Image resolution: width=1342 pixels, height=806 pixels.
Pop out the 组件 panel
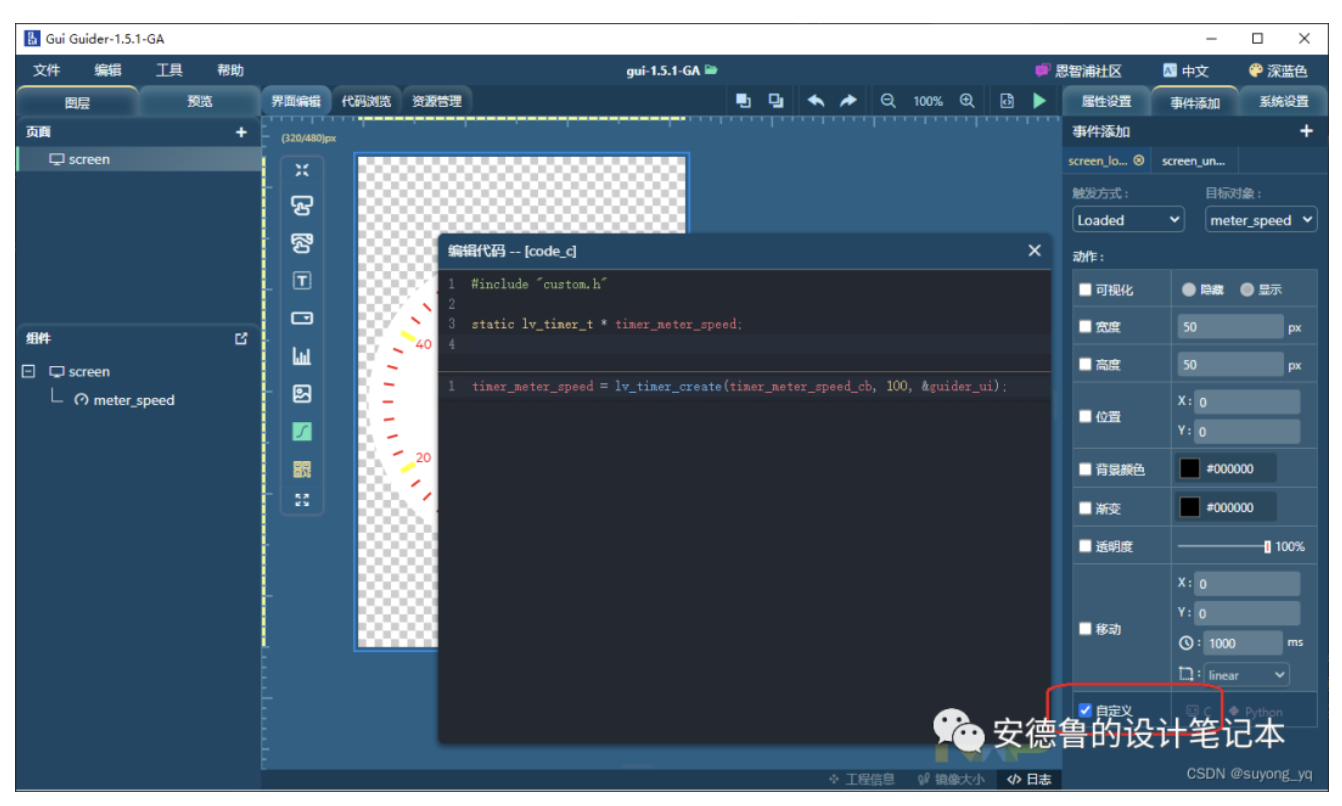pos(241,339)
